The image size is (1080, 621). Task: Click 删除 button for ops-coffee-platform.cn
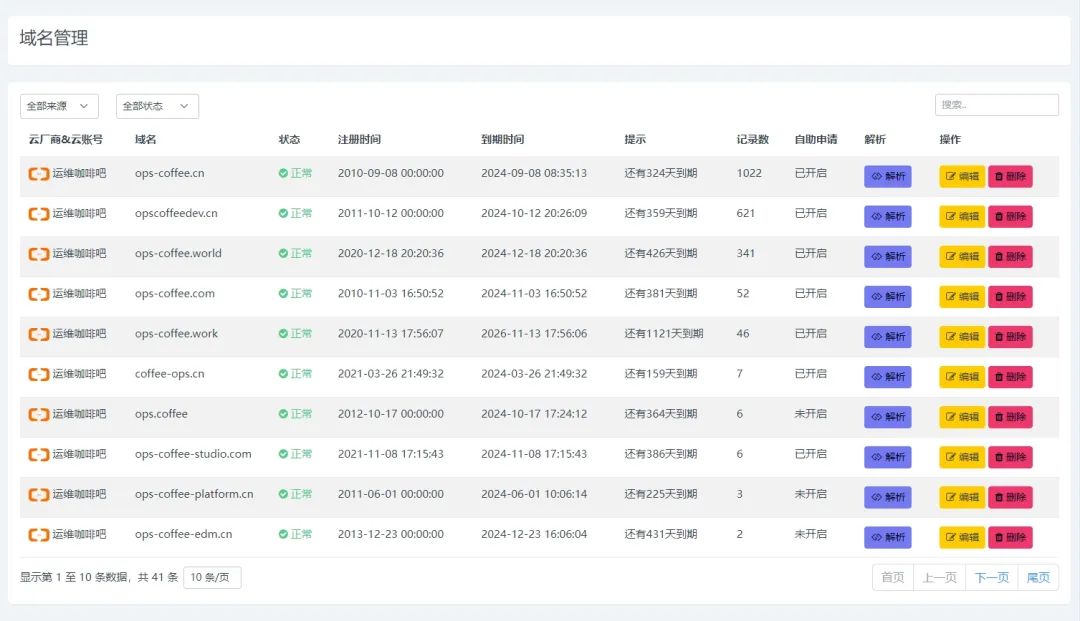tap(1010, 497)
